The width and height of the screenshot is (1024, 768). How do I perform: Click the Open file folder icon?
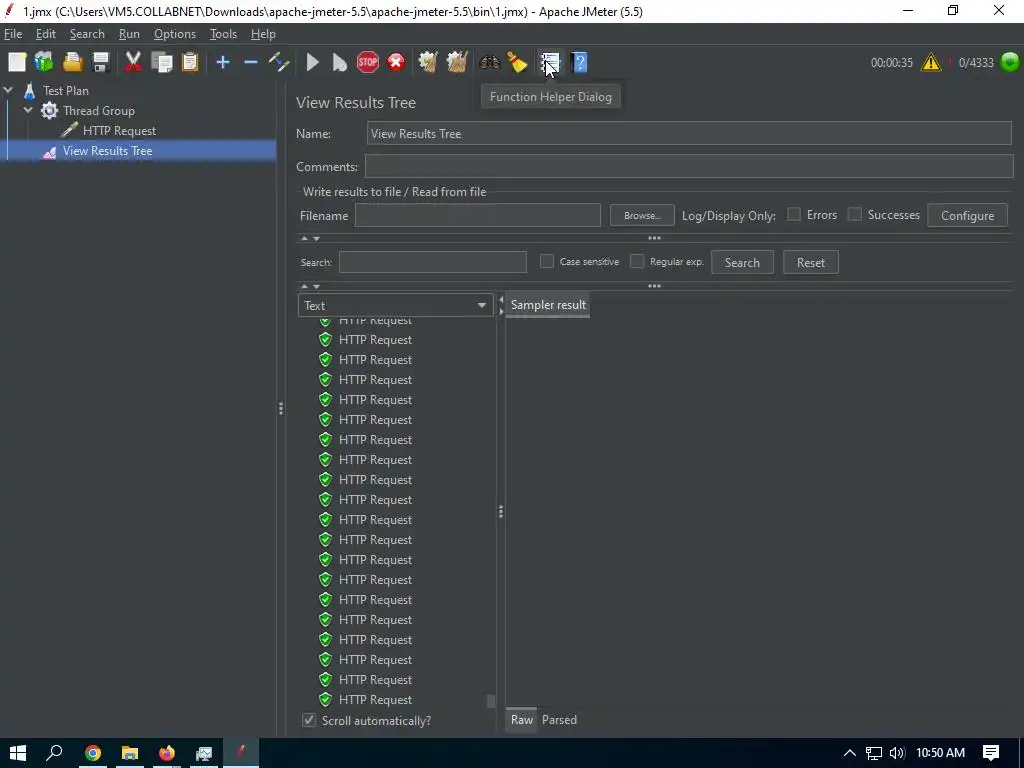(x=72, y=62)
